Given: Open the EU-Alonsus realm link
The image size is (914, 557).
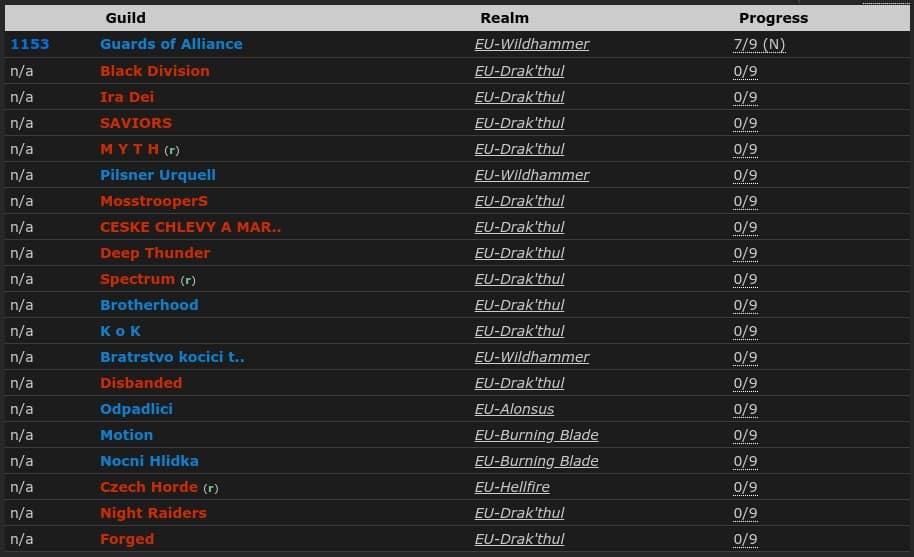Looking at the screenshot, I should (514, 410).
